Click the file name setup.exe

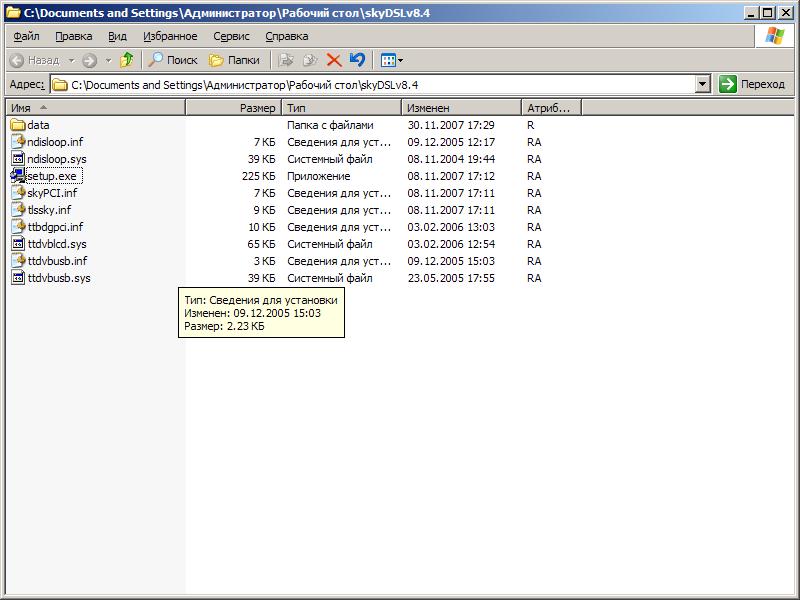(x=52, y=176)
